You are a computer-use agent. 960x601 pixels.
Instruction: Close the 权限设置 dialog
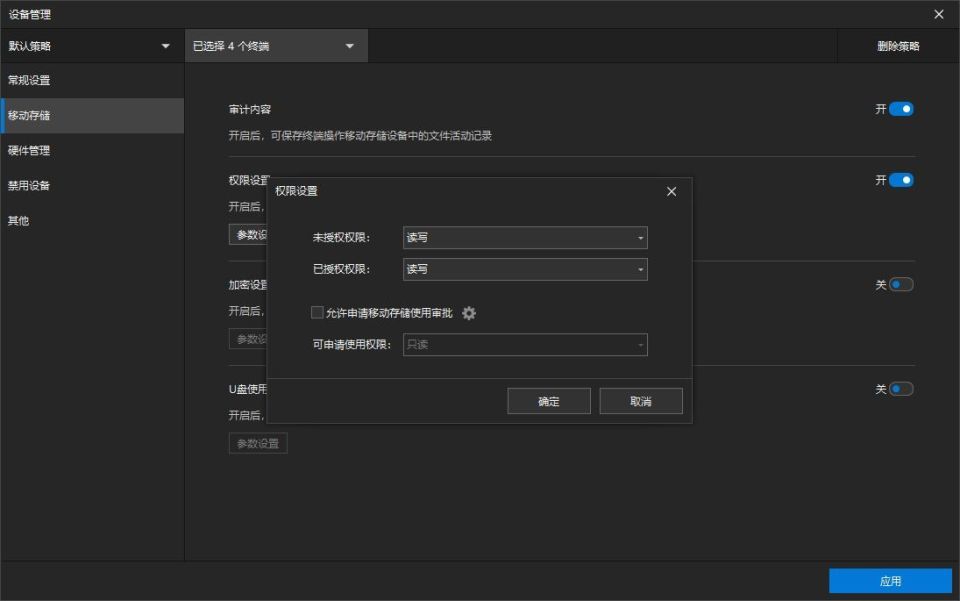coord(672,192)
